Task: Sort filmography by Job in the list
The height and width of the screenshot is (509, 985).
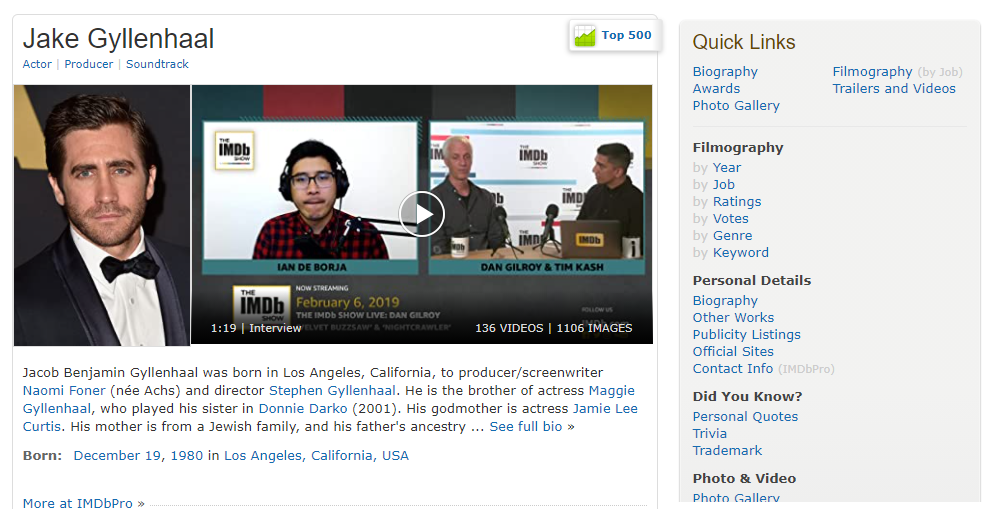Action: (x=724, y=185)
